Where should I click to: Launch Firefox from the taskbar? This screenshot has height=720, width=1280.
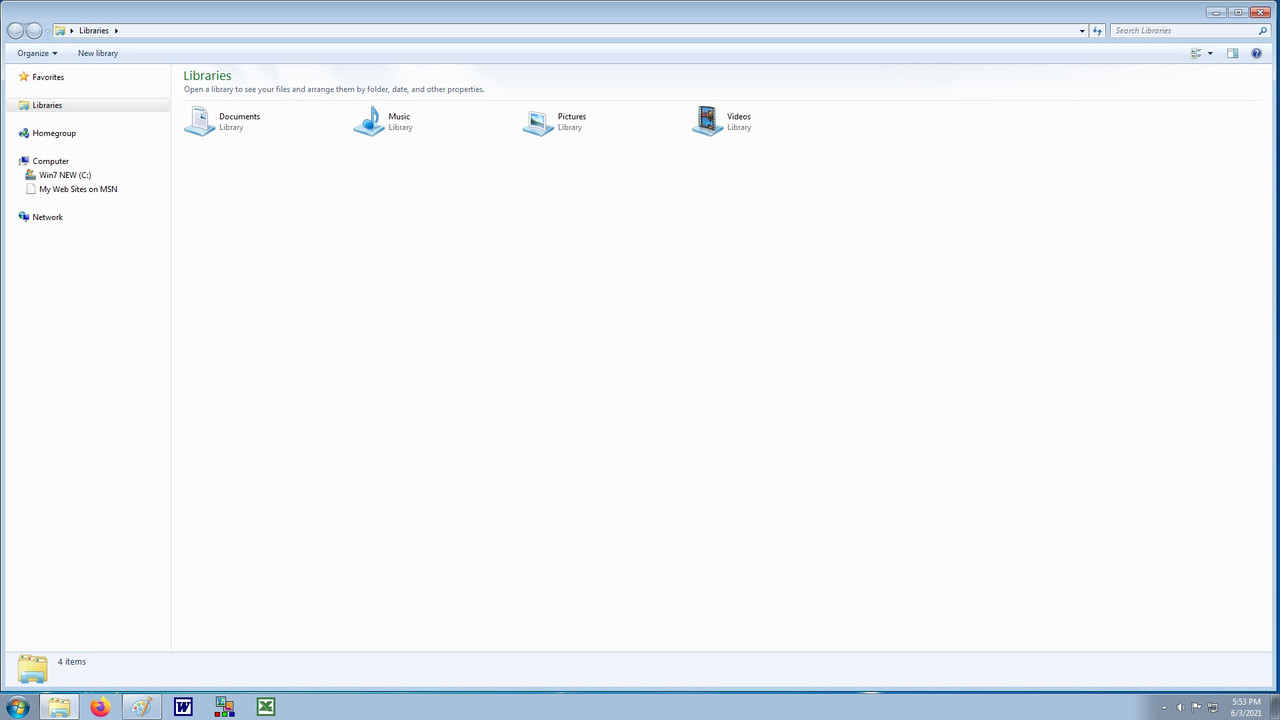[99, 707]
